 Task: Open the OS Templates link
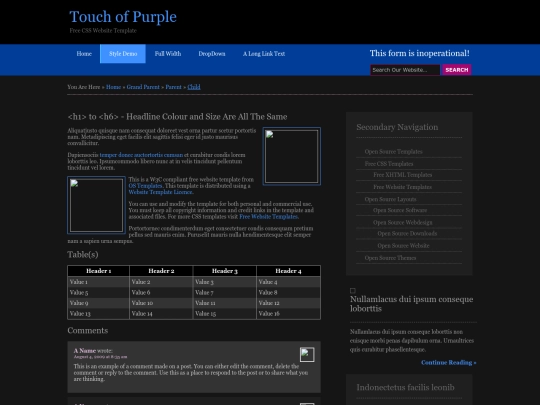[145, 186]
